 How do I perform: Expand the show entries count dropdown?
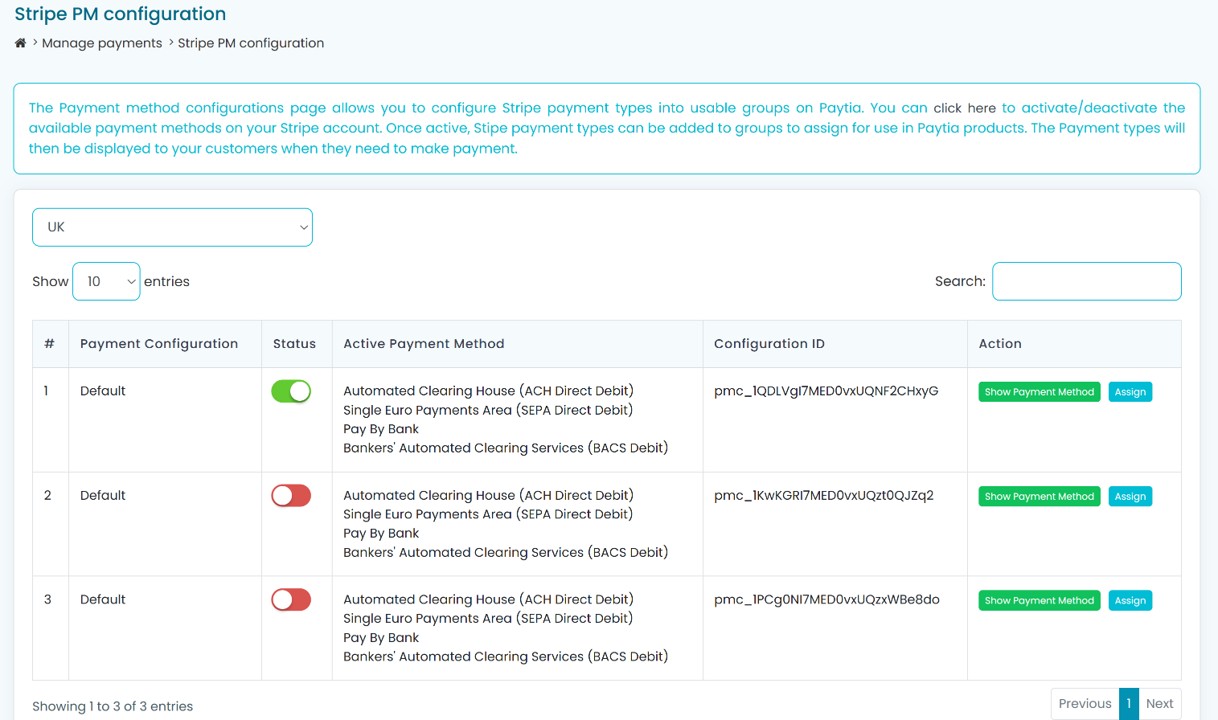click(x=106, y=282)
